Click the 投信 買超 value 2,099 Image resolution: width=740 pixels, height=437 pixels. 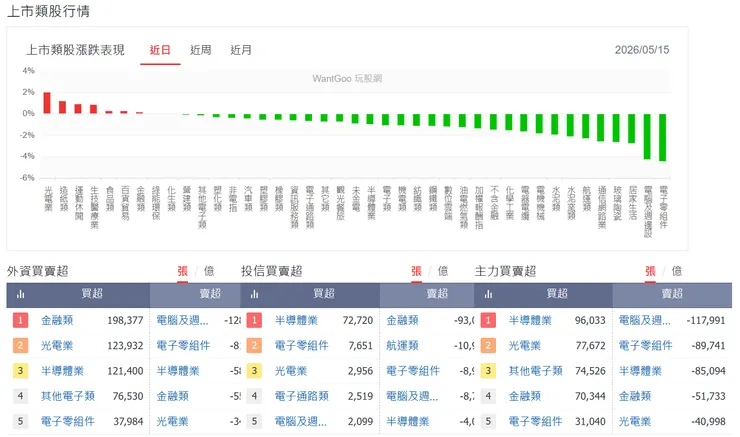361,421
